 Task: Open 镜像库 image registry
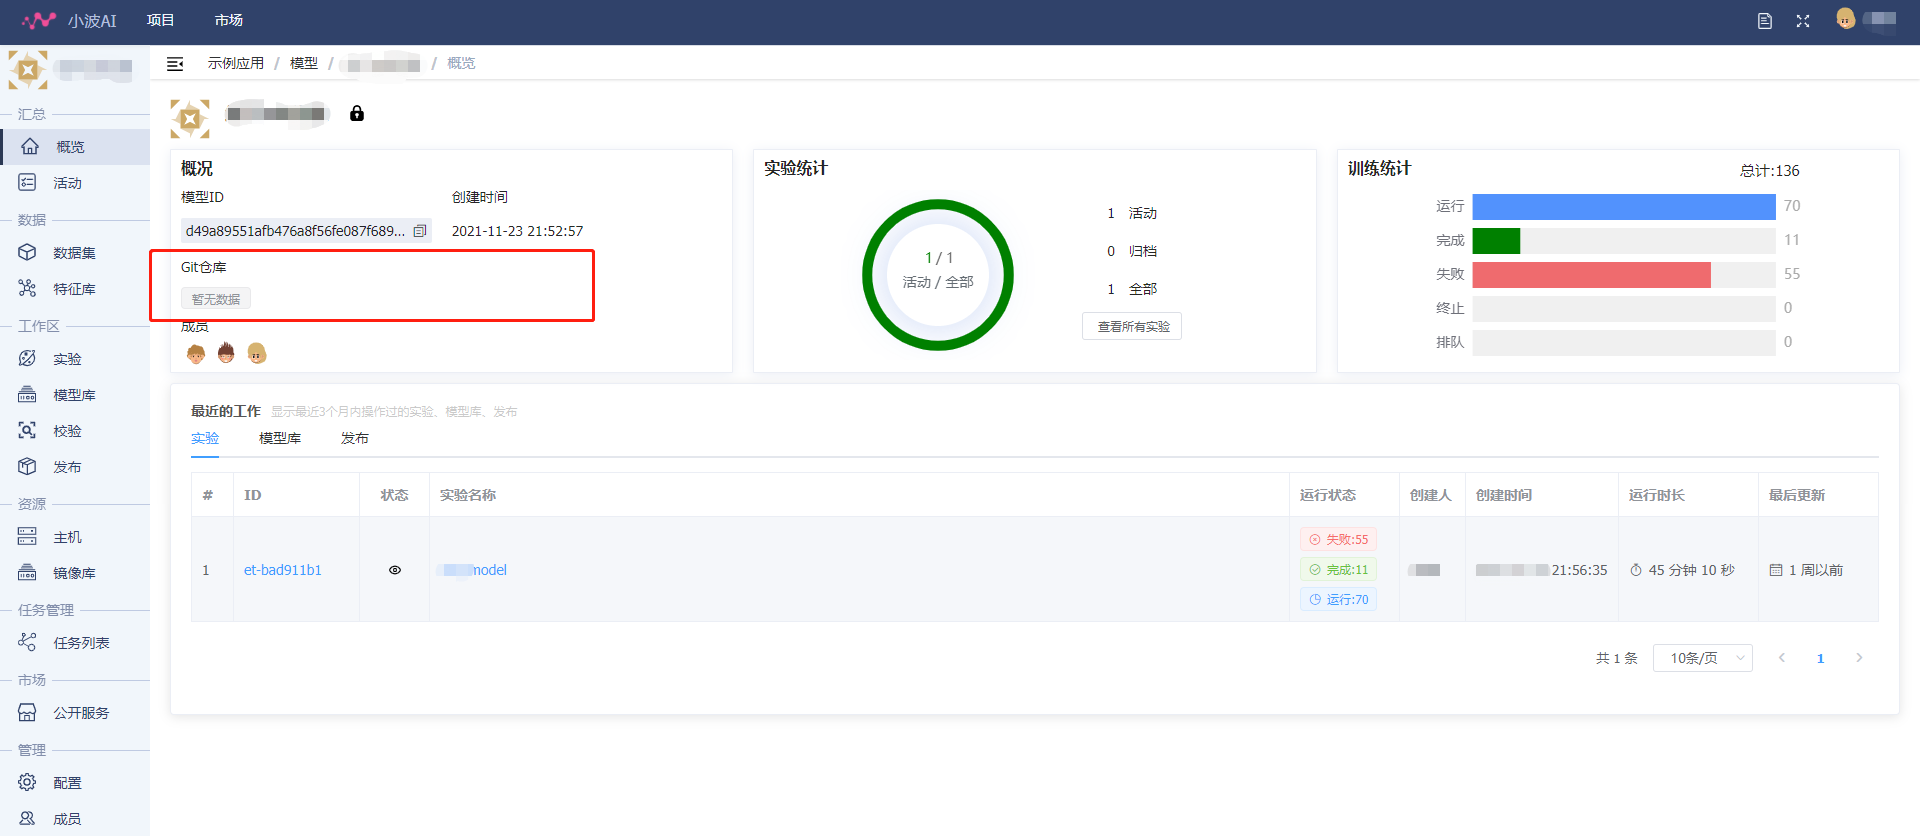(75, 573)
